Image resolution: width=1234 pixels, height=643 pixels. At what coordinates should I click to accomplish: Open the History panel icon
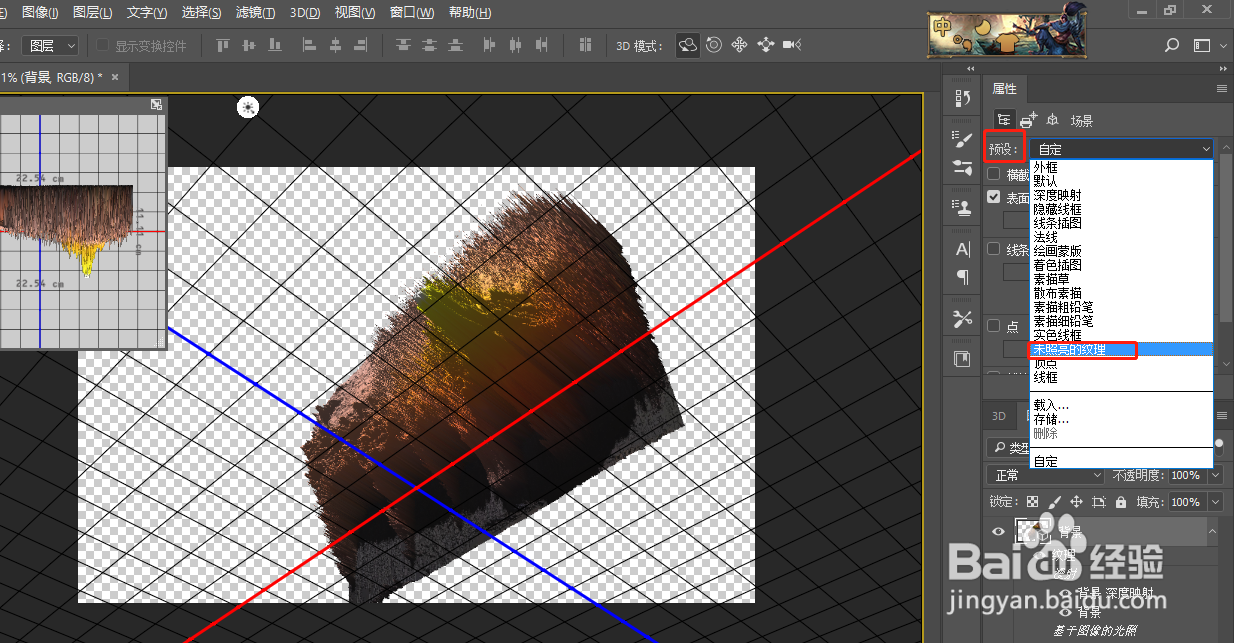tap(963, 98)
